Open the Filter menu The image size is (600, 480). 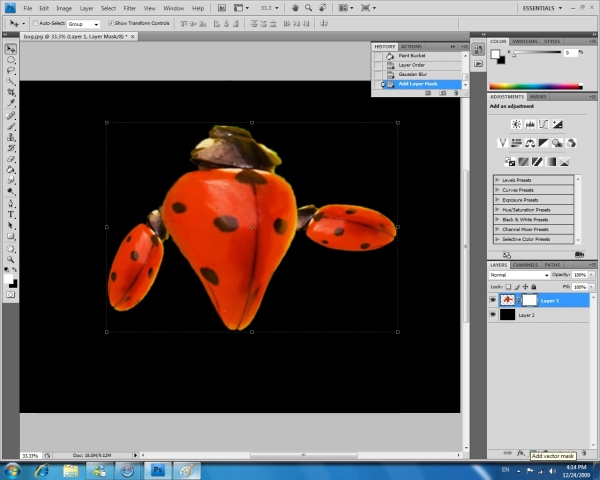[x=129, y=8]
